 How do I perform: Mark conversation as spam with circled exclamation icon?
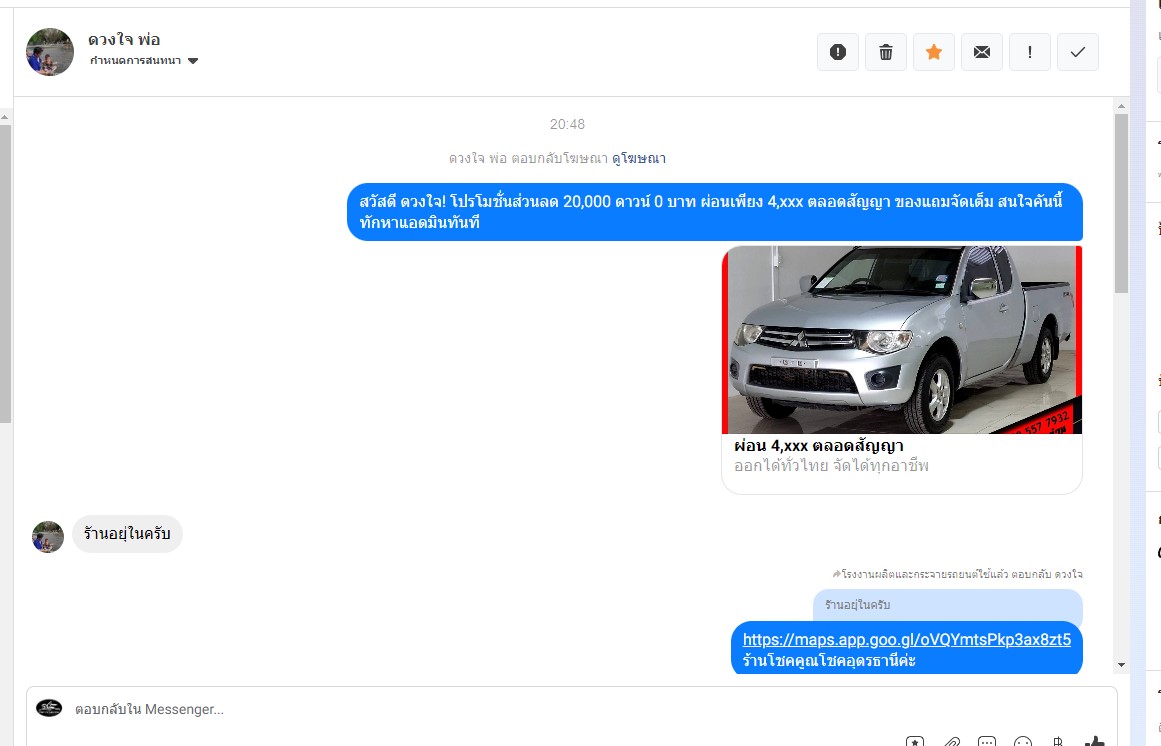point(837,52)
